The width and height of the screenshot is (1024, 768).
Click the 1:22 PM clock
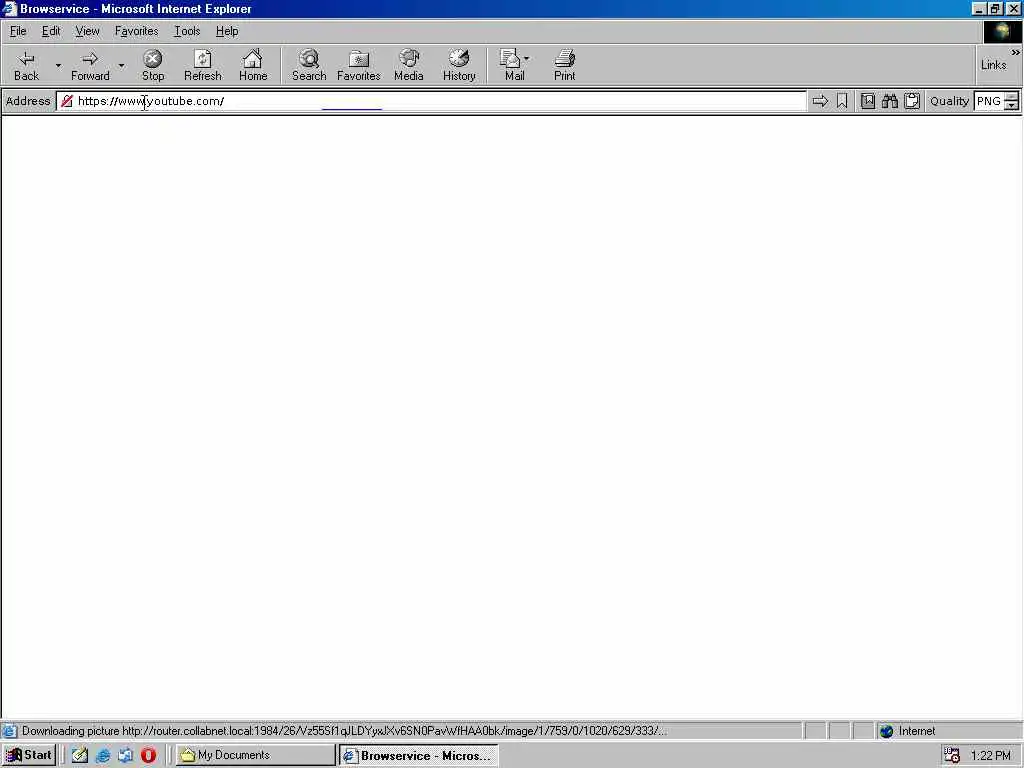tap(991, 756)
